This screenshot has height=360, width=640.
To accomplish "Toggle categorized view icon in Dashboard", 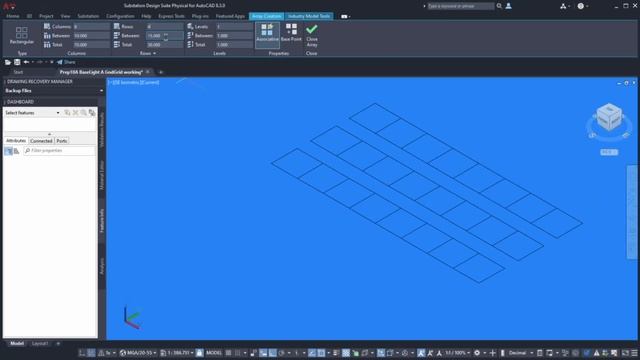I will click(x=9, y=151).
